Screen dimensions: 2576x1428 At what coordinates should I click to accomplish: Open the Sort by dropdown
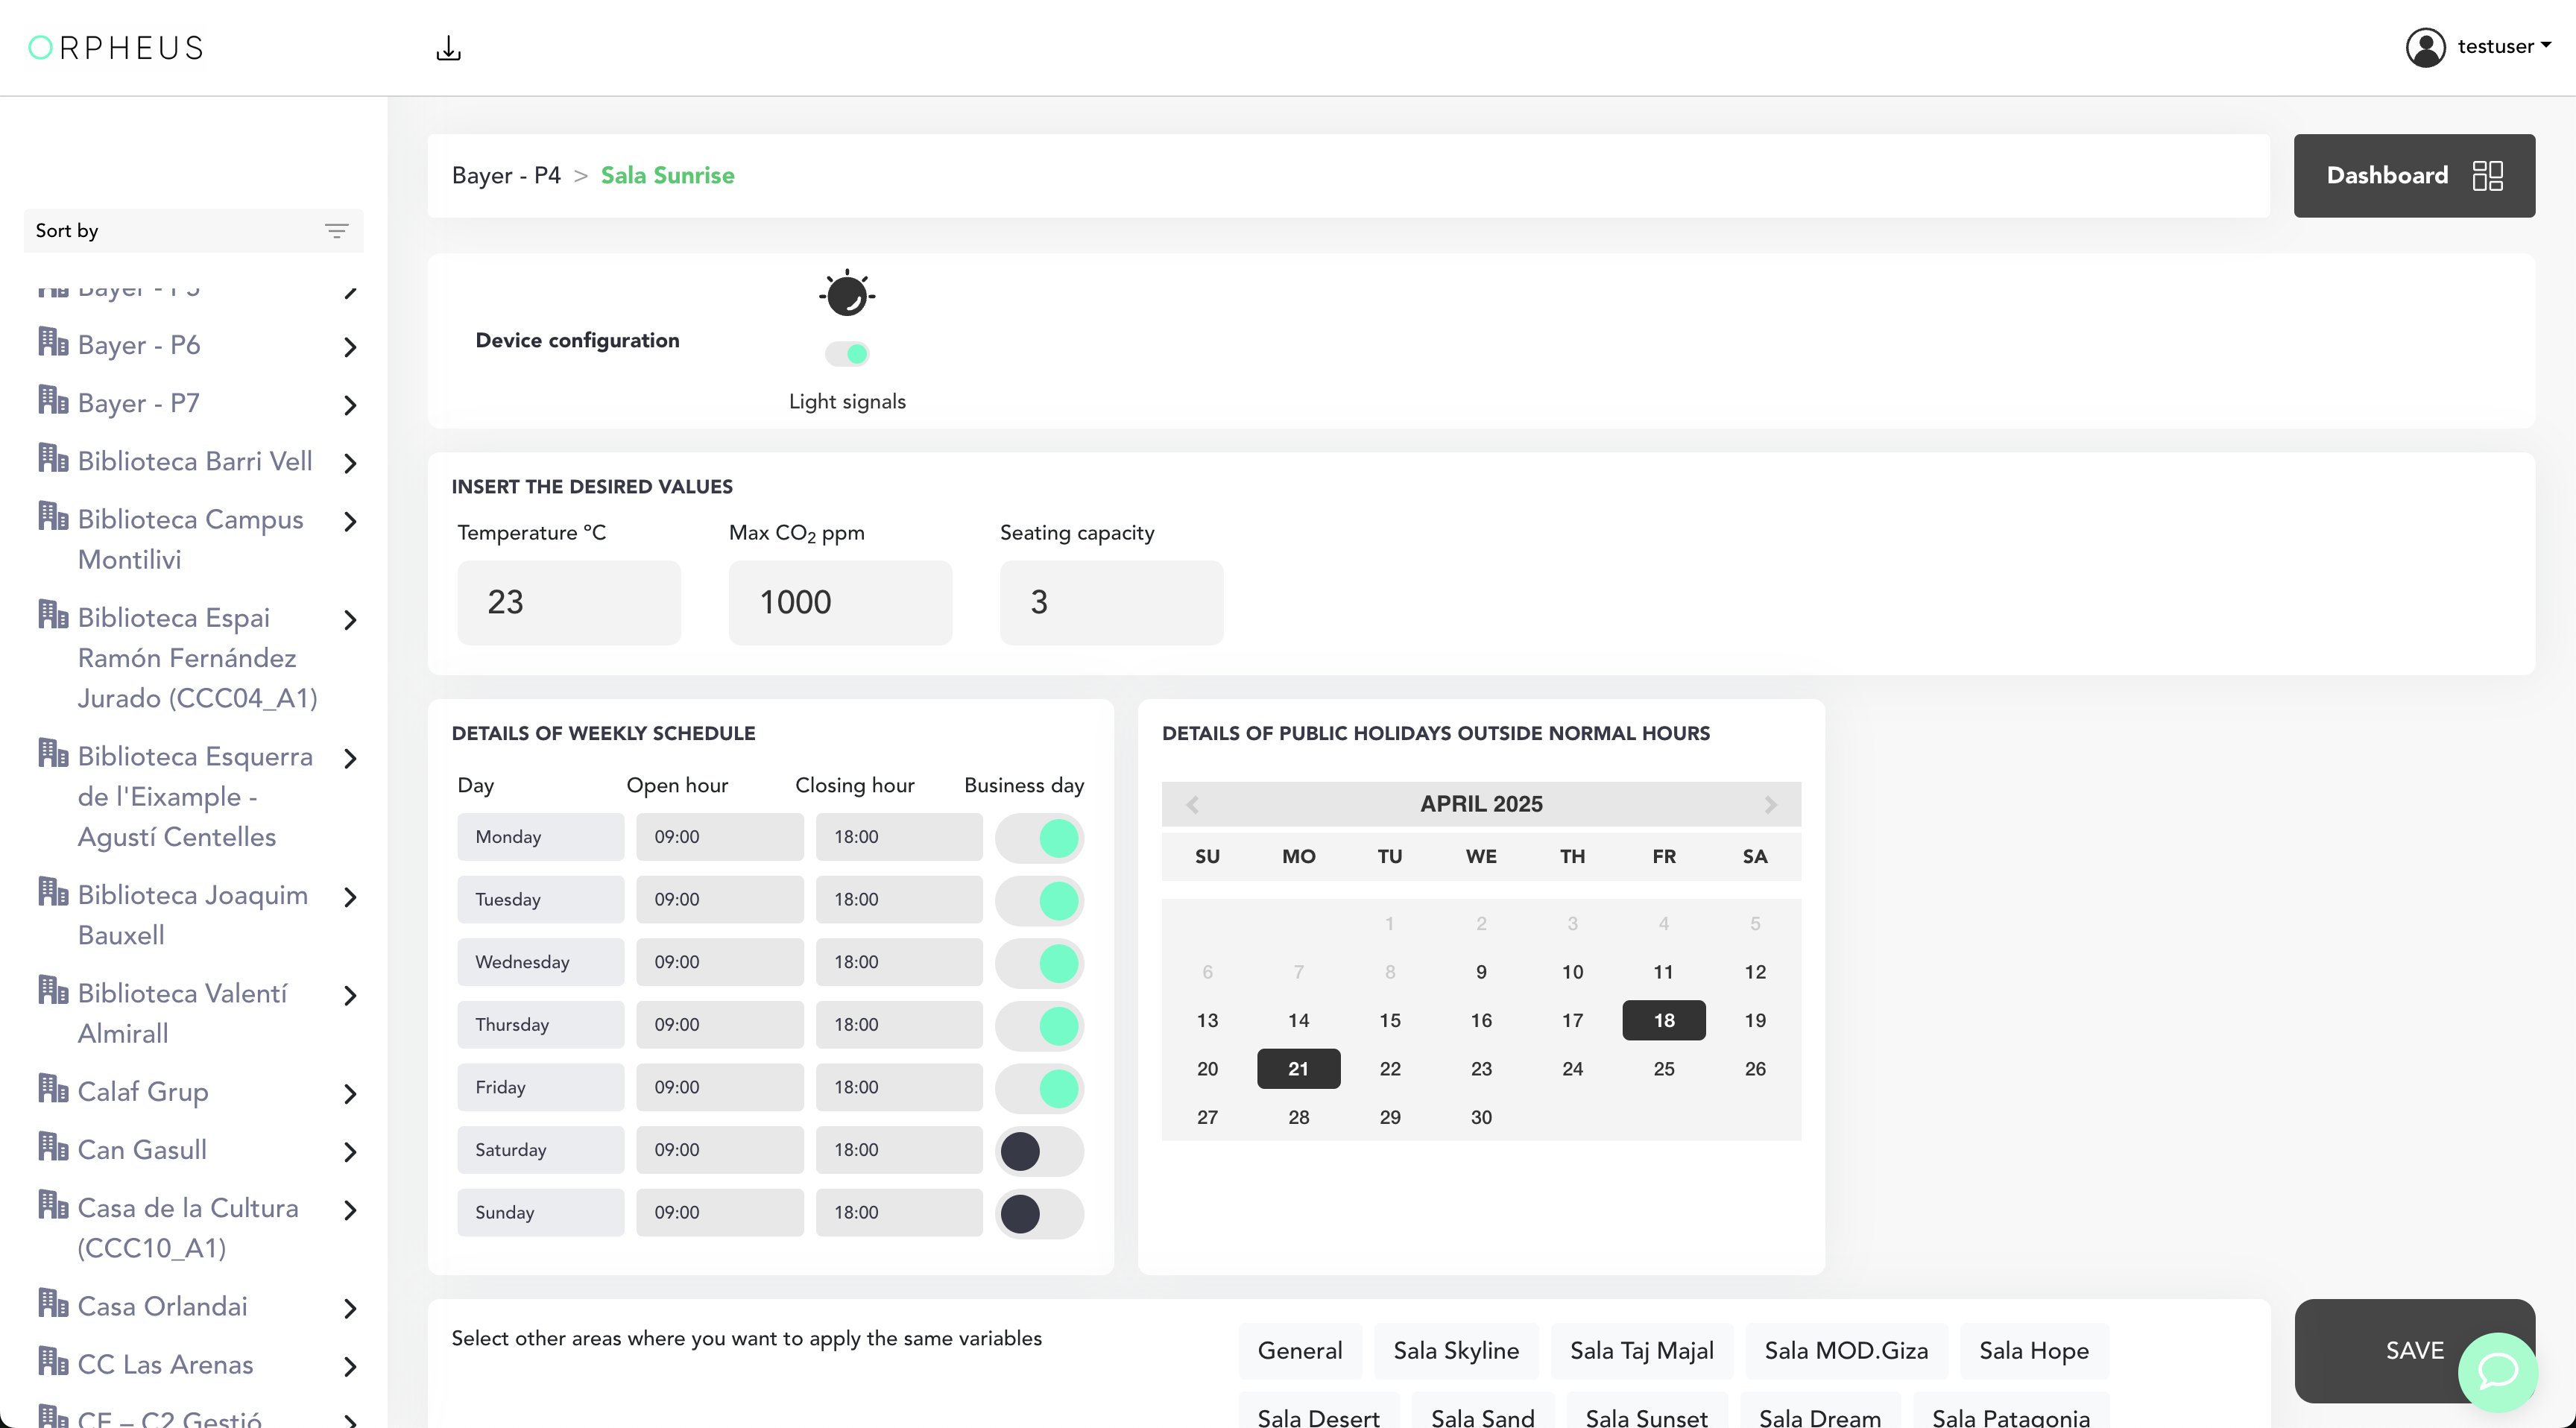193,231
